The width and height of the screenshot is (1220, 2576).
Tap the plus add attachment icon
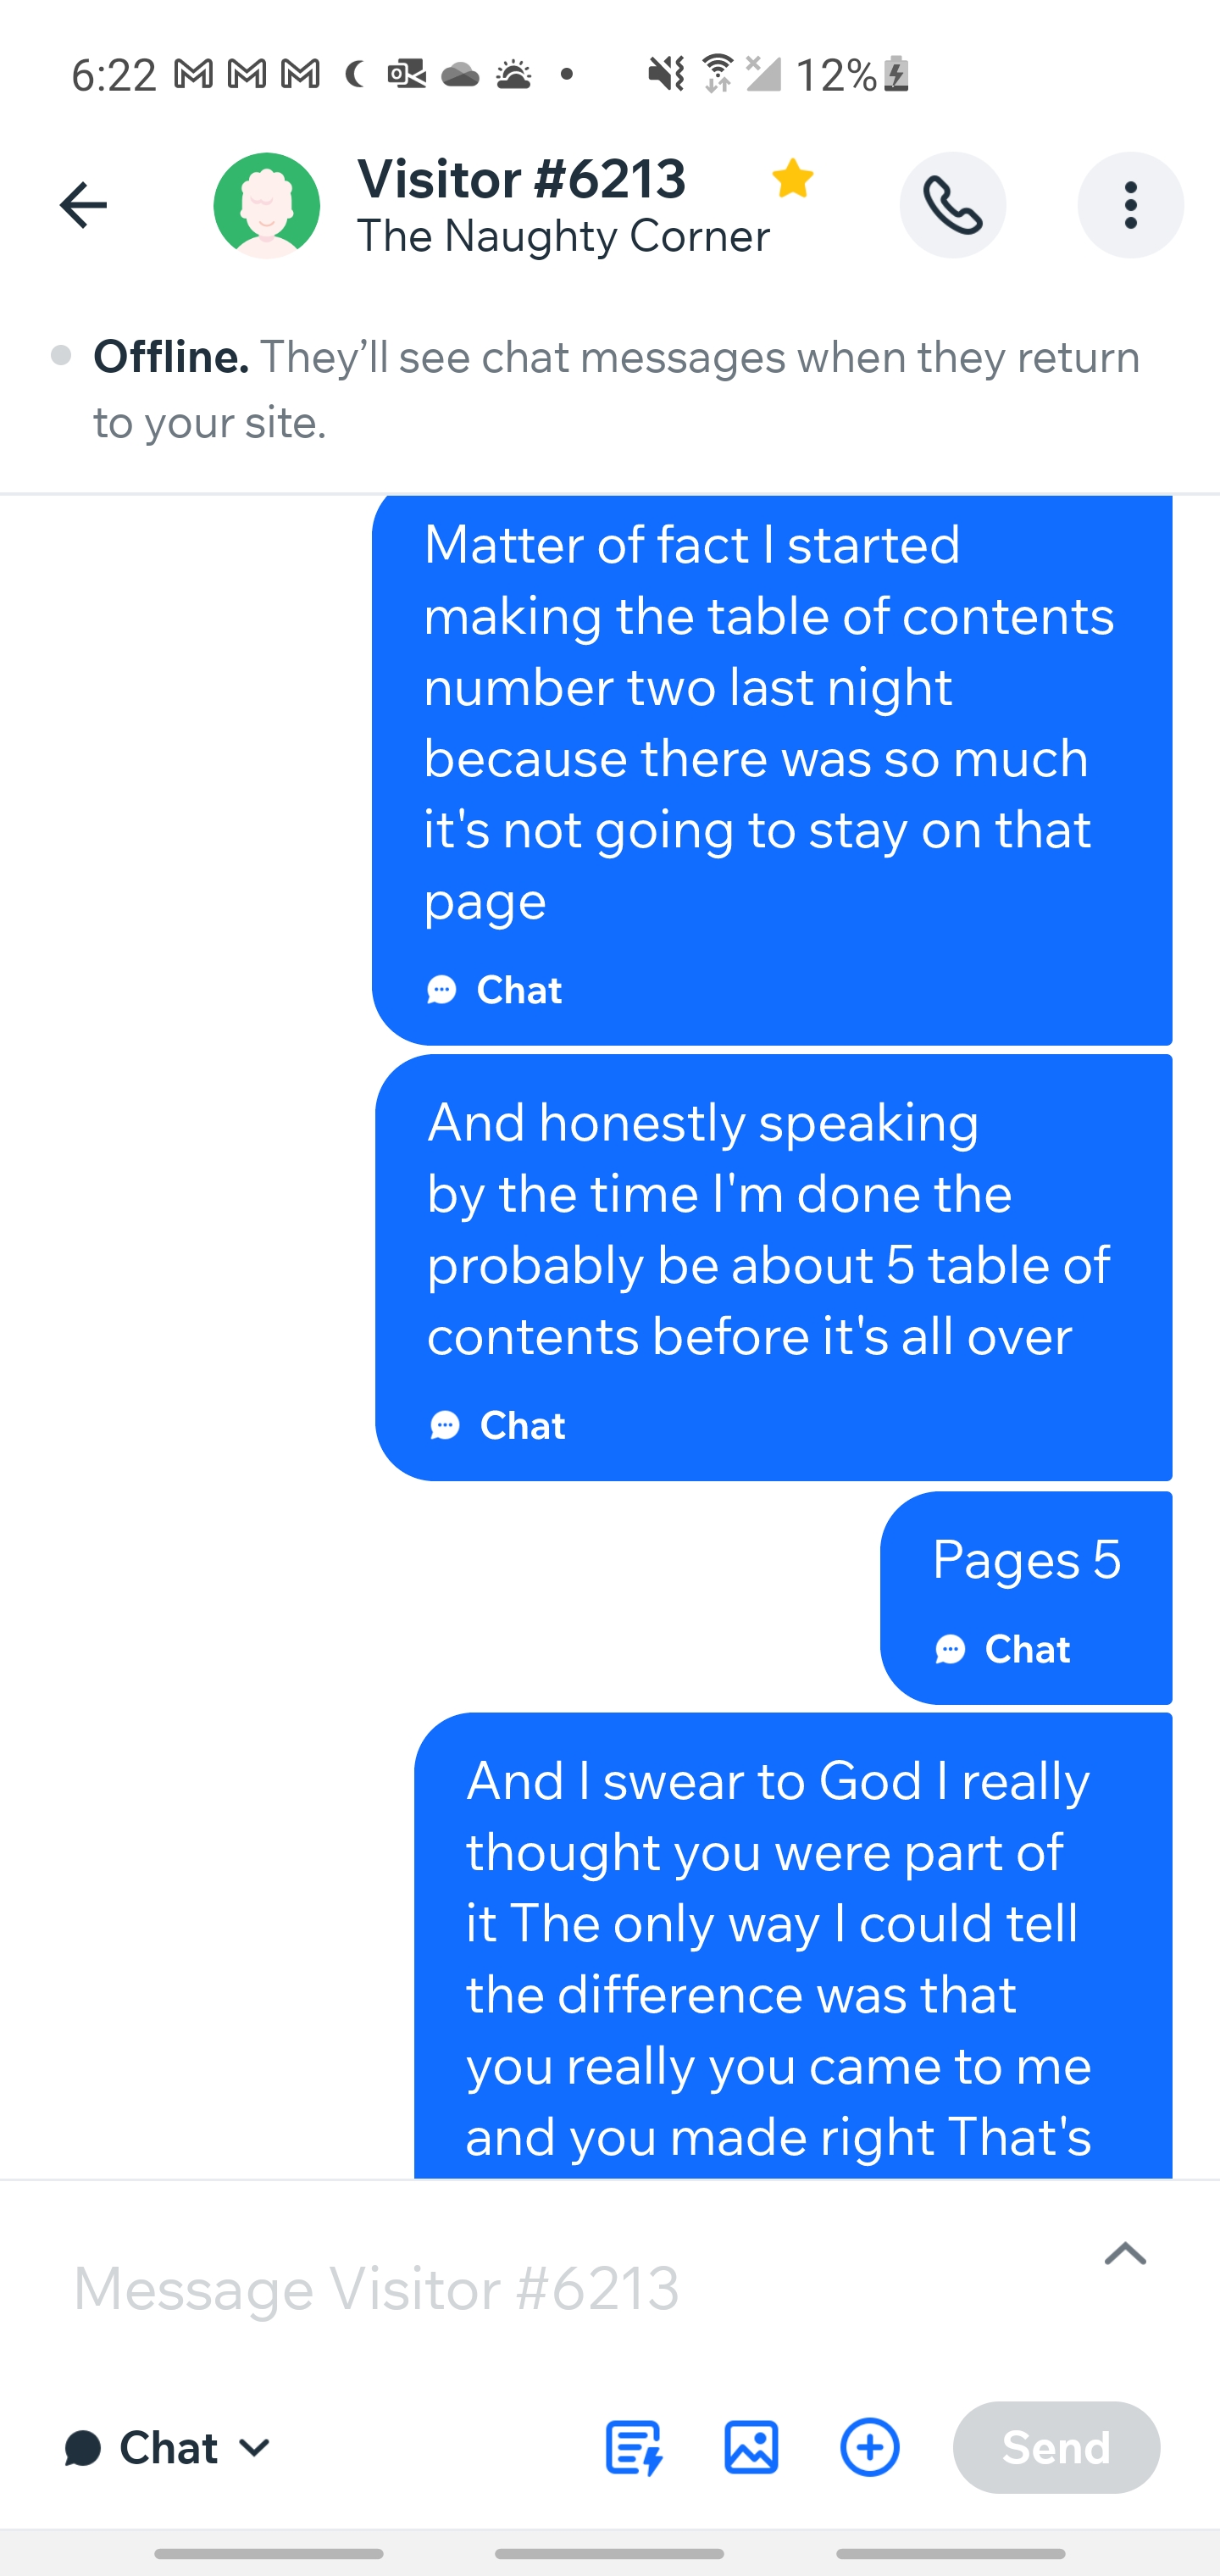click(869, 2447)
